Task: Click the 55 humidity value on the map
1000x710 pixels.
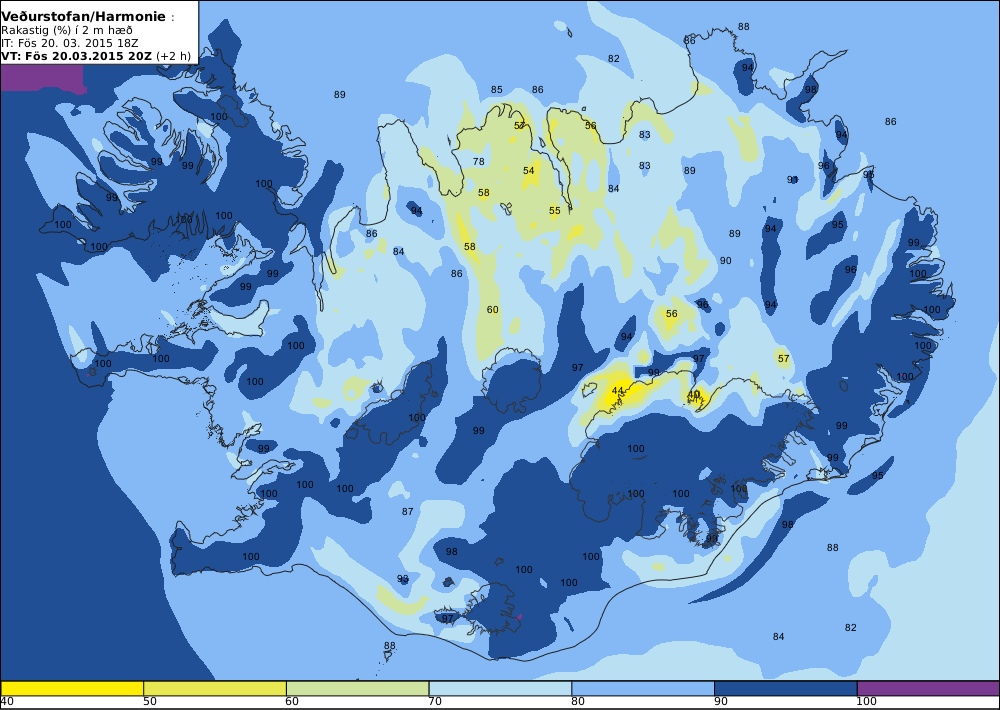Action: (555, 211)
